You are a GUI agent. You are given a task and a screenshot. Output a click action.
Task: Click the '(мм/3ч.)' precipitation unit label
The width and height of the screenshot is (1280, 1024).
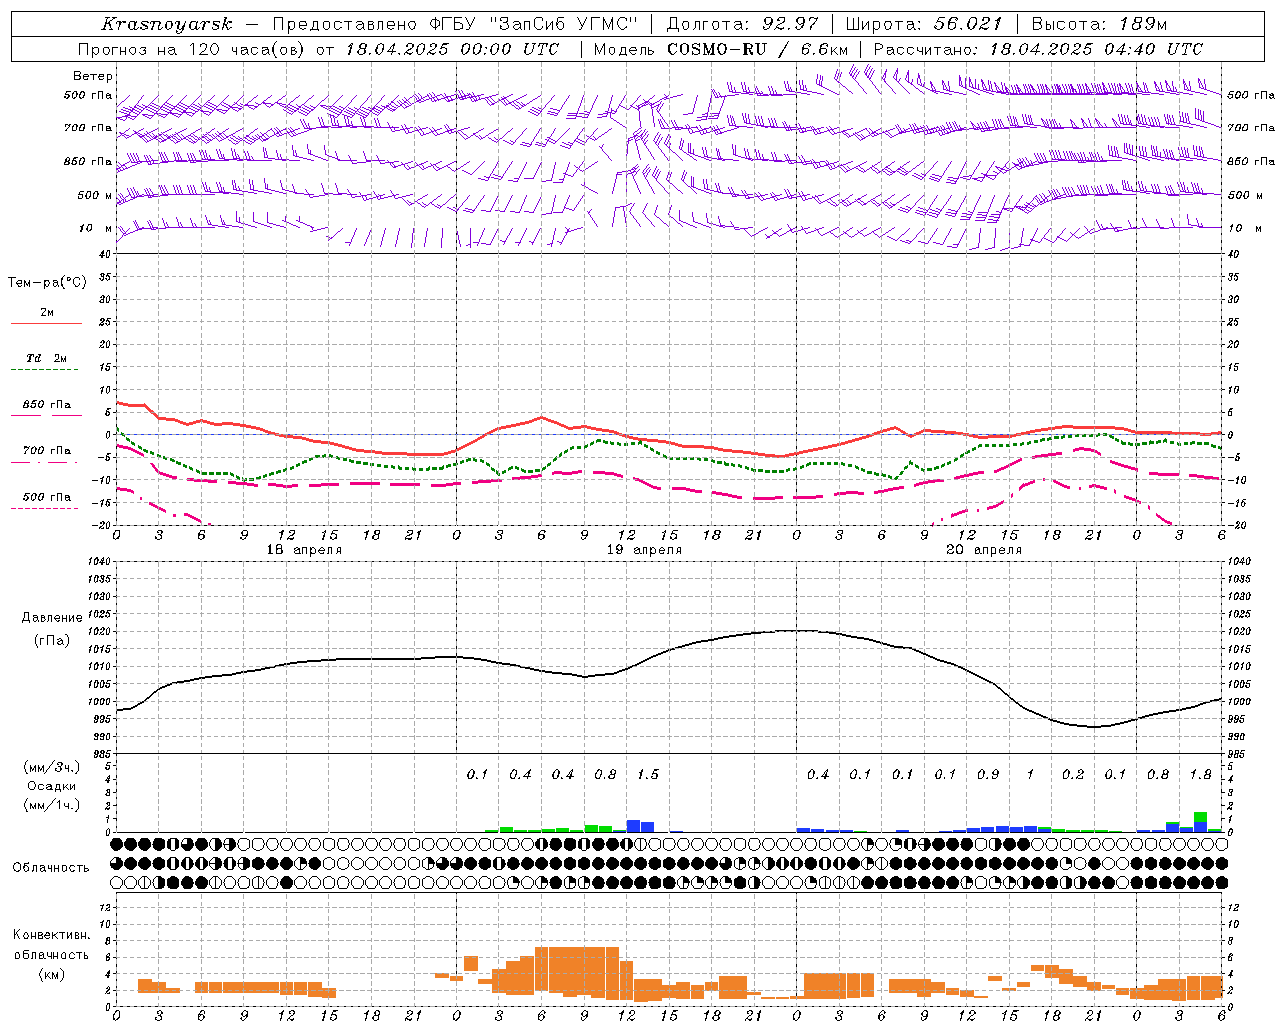pyautogui.click(x=52, y=767)
